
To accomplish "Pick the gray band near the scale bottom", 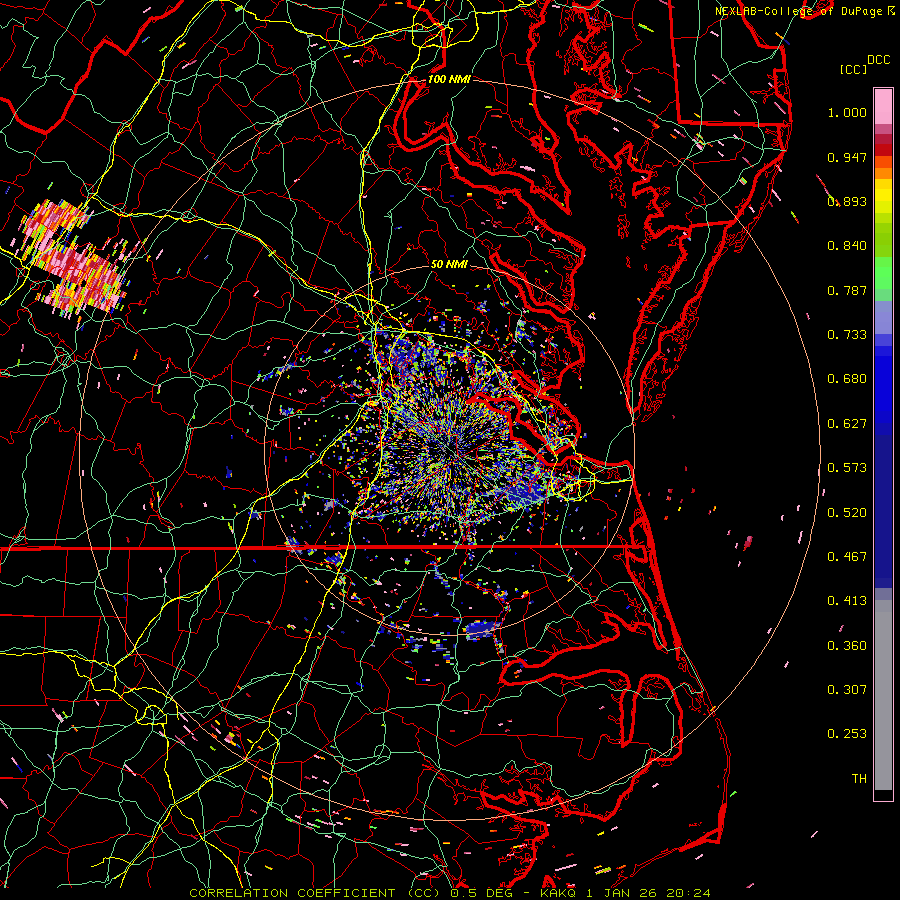I will [x=883, y=695].
